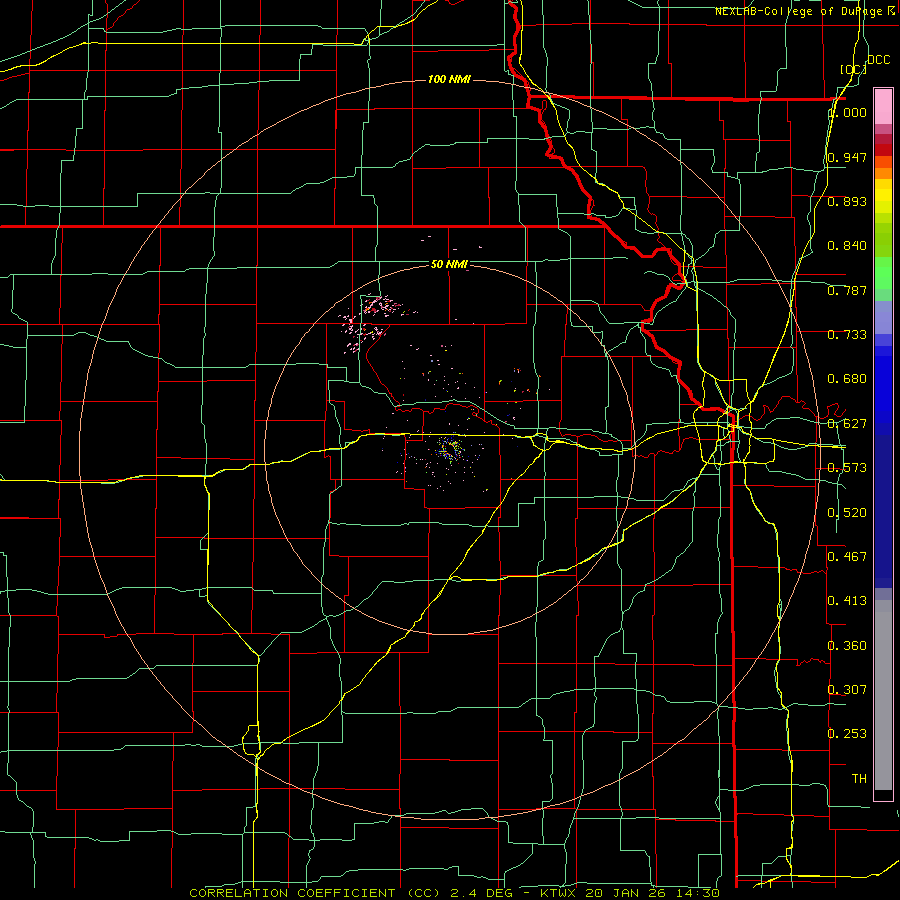Click the 0.413 color scale value
The width and height of the screenshot is (900, 900).
[x=847, y=601]
